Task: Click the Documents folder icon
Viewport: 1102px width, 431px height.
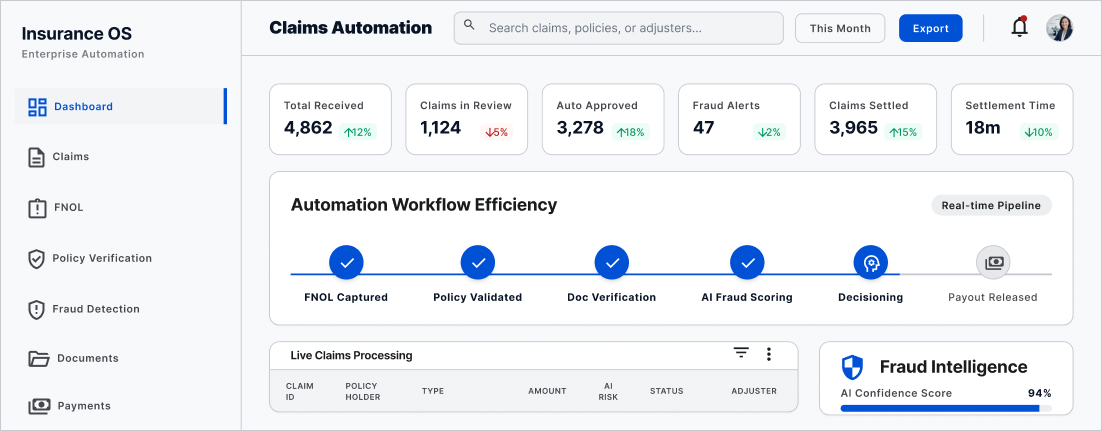Action: coord(39,359)
